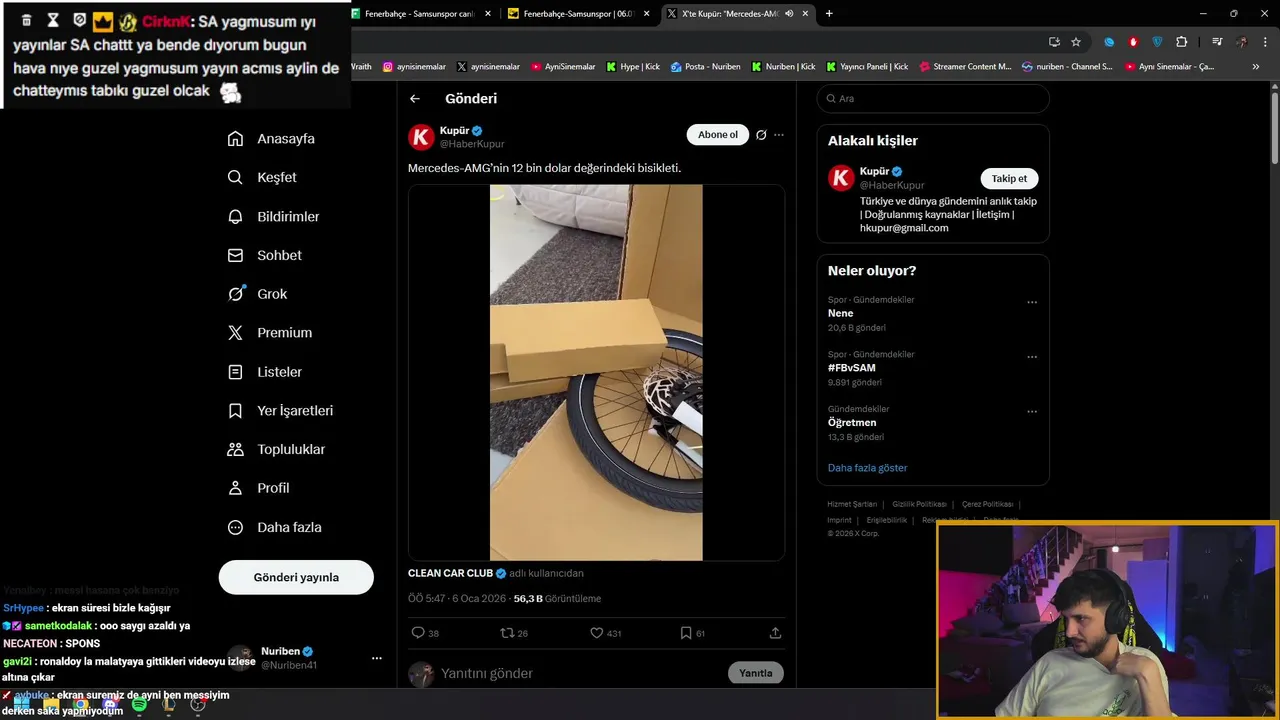The width and height of the screenshot is (1280, 720).
Task: Click the Gönderi yayınla button
Action: (296, 577)
